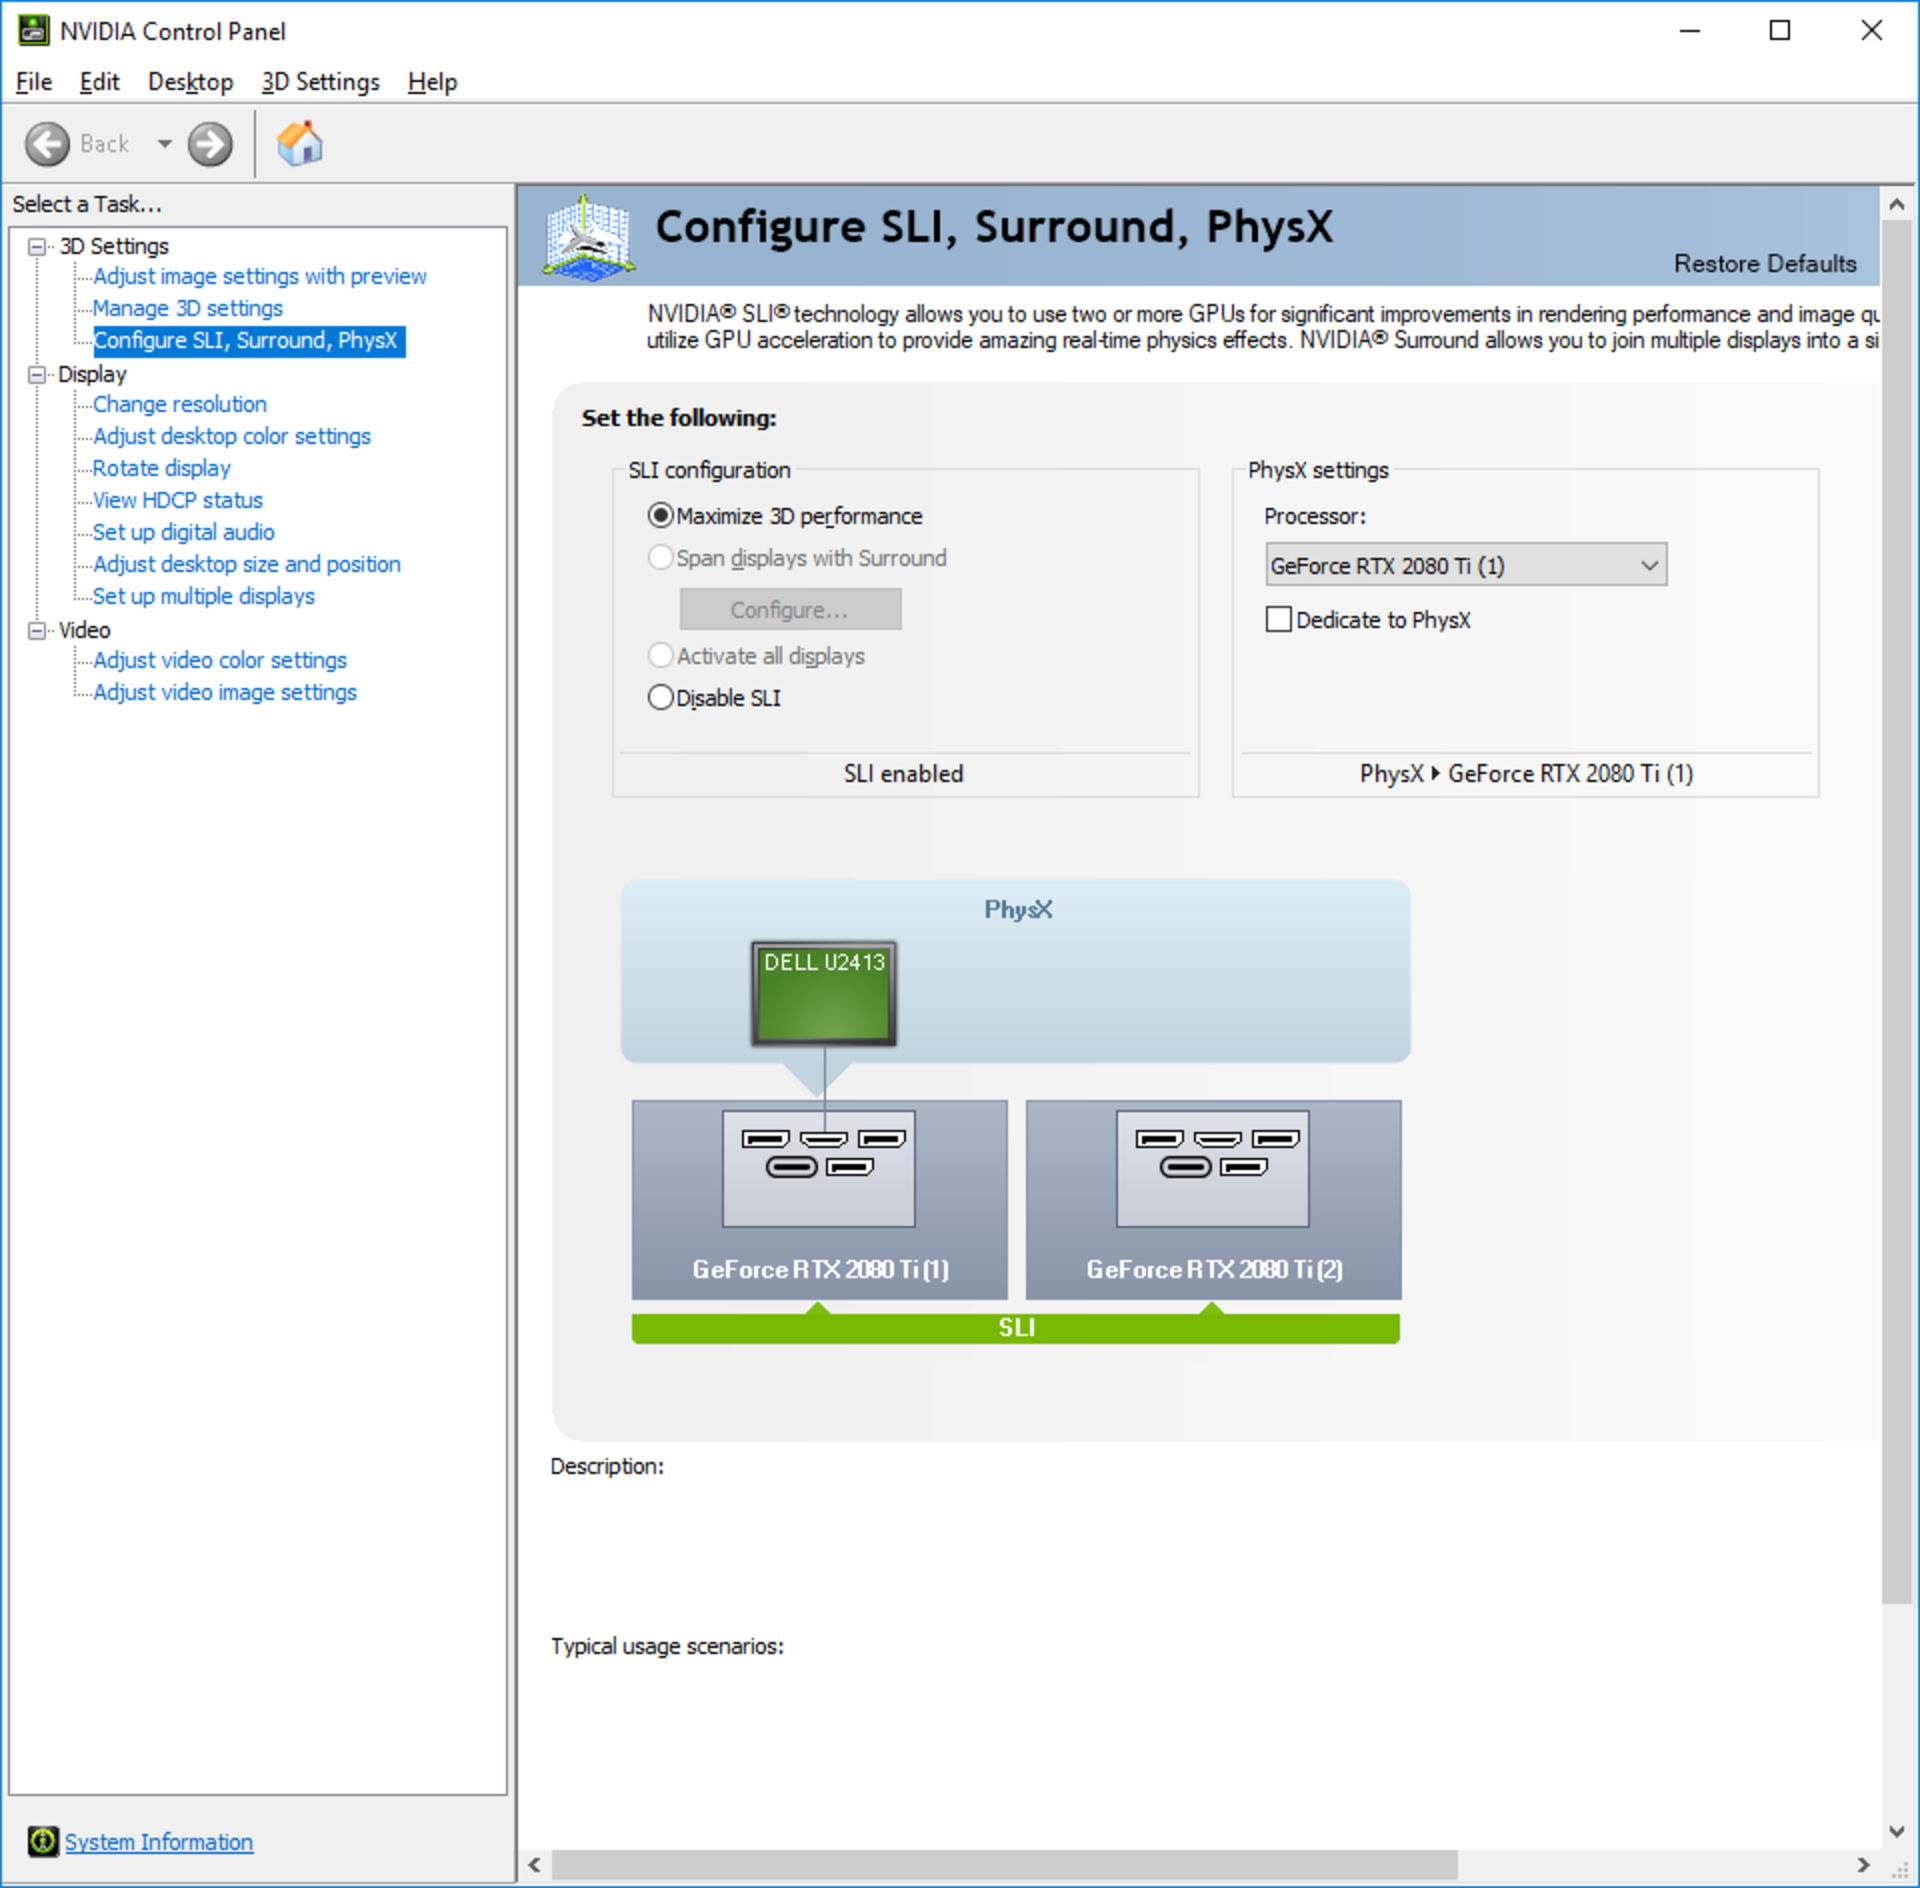Open the Home icon in toolbar
This screenshot has width=1920, height=1888.
[x=300, y=143]
